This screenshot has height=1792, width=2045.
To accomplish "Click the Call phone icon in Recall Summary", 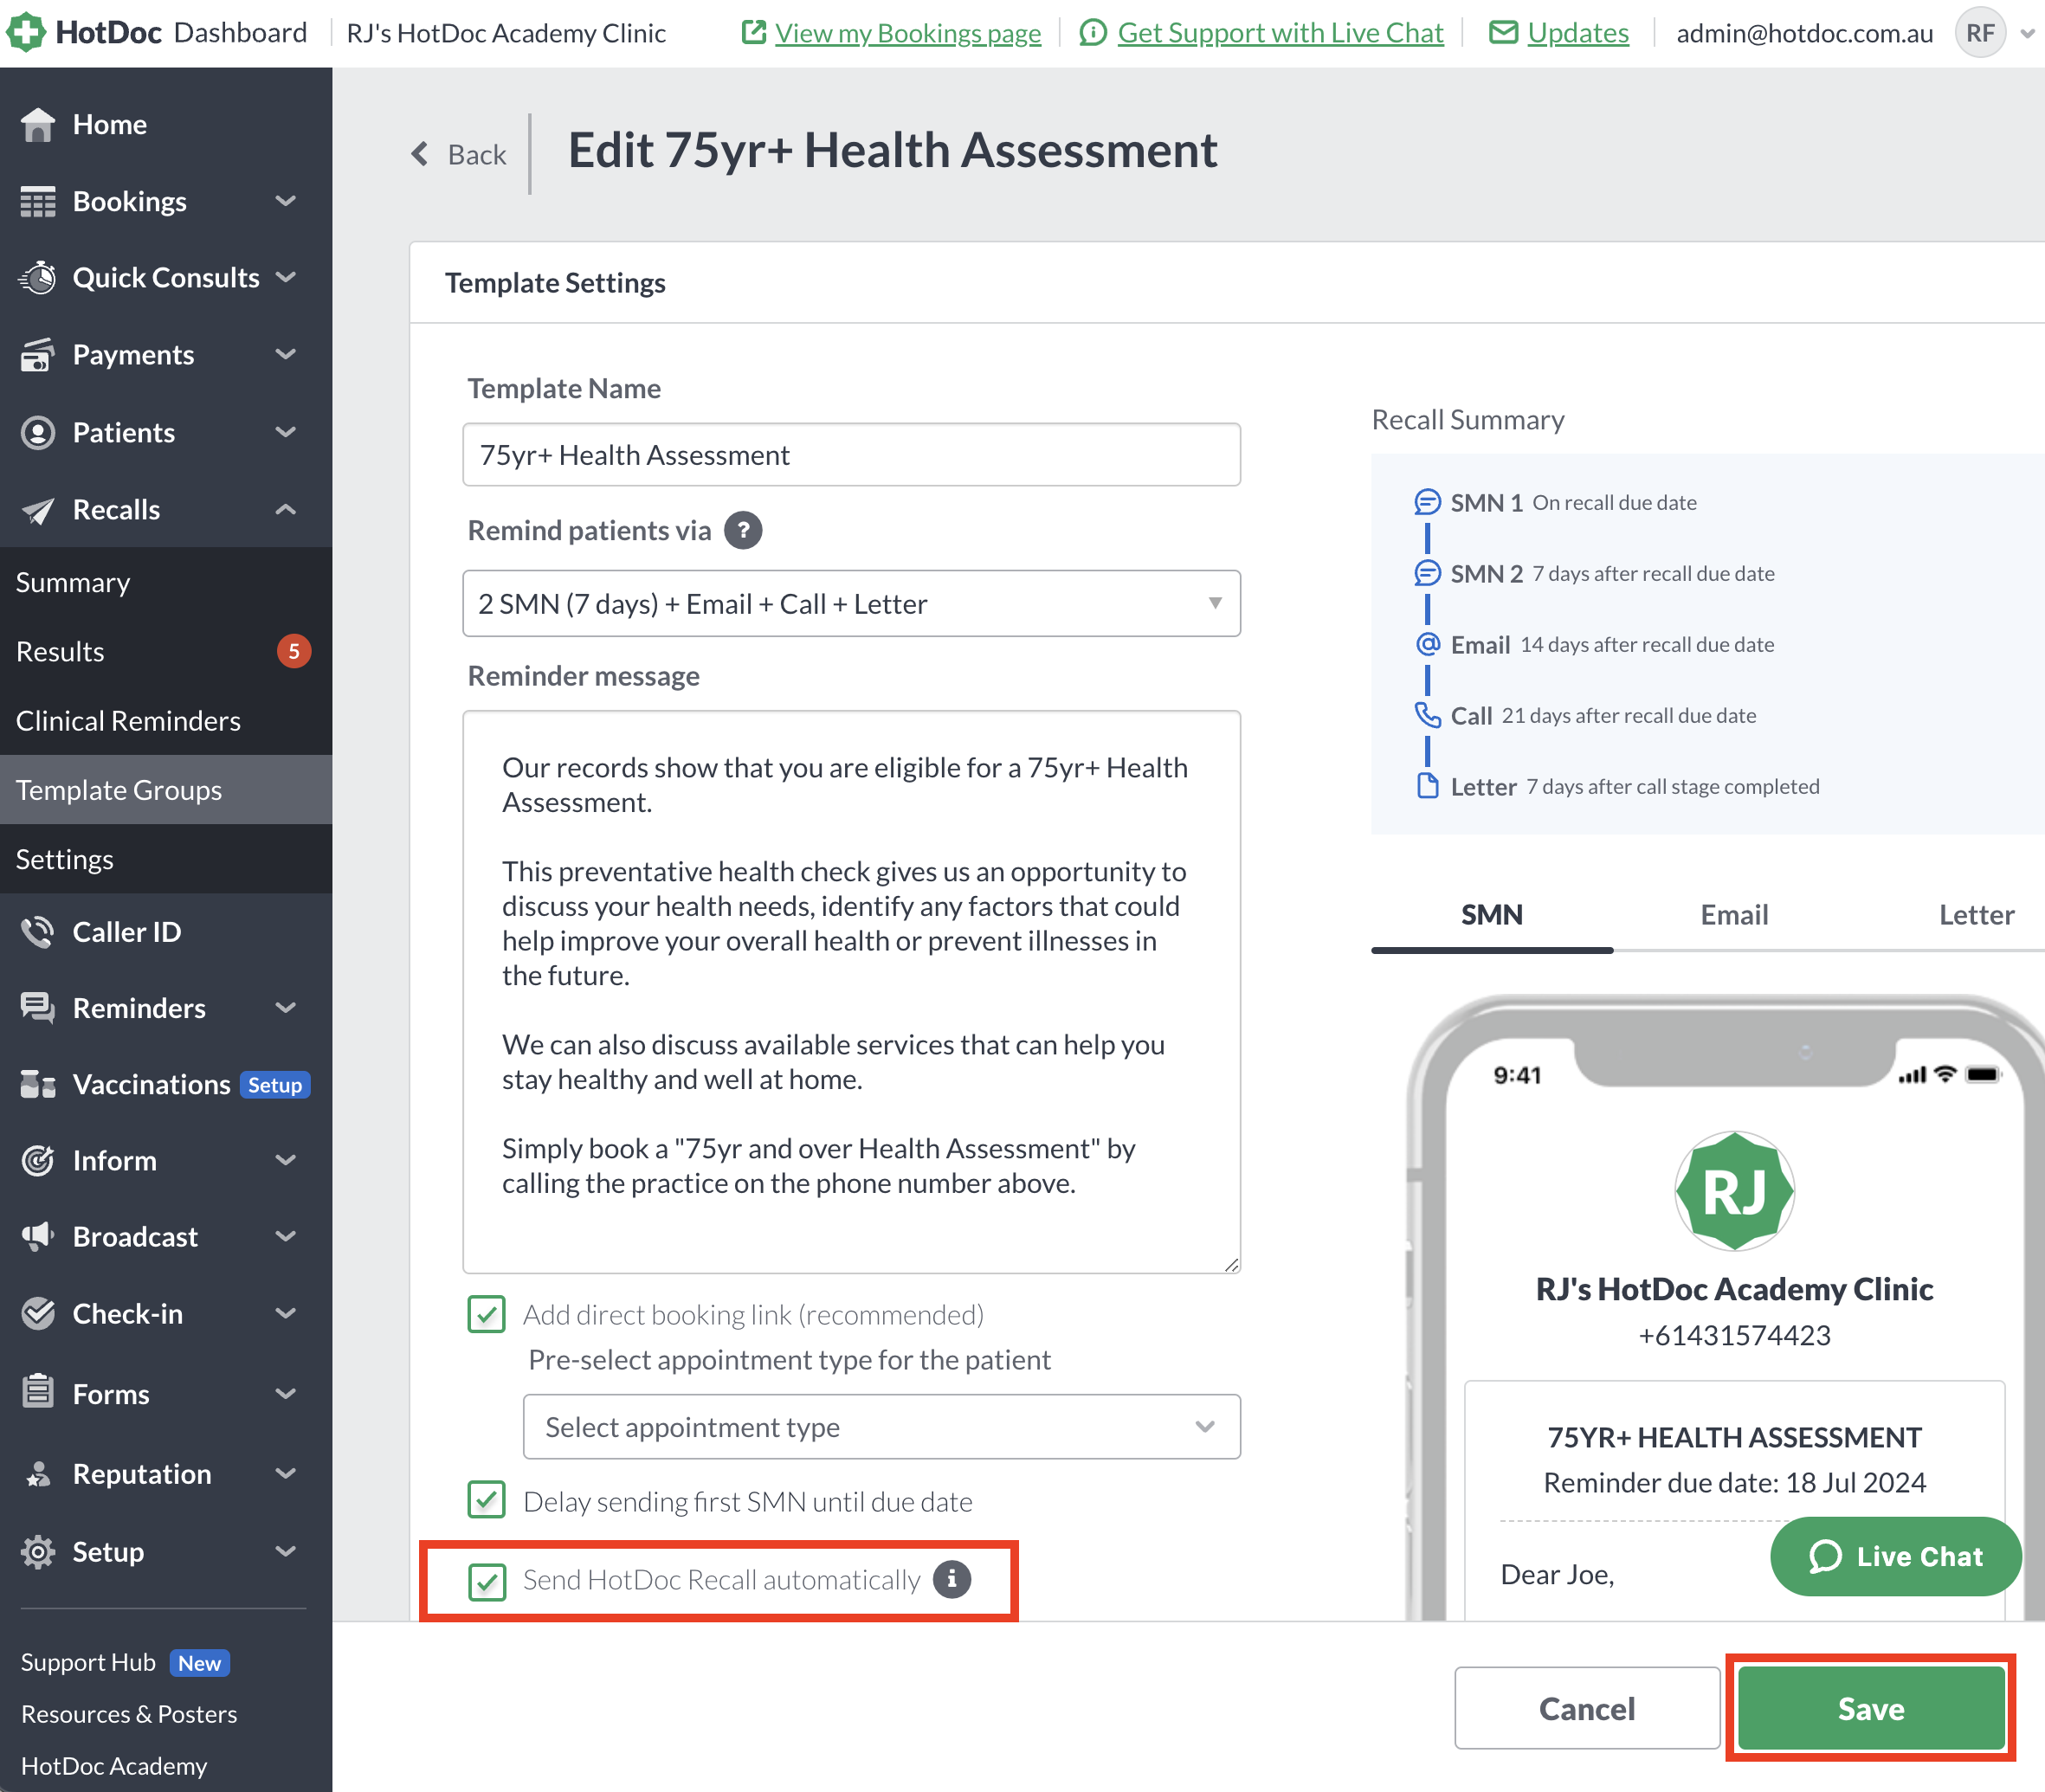I will point(1427,715).
